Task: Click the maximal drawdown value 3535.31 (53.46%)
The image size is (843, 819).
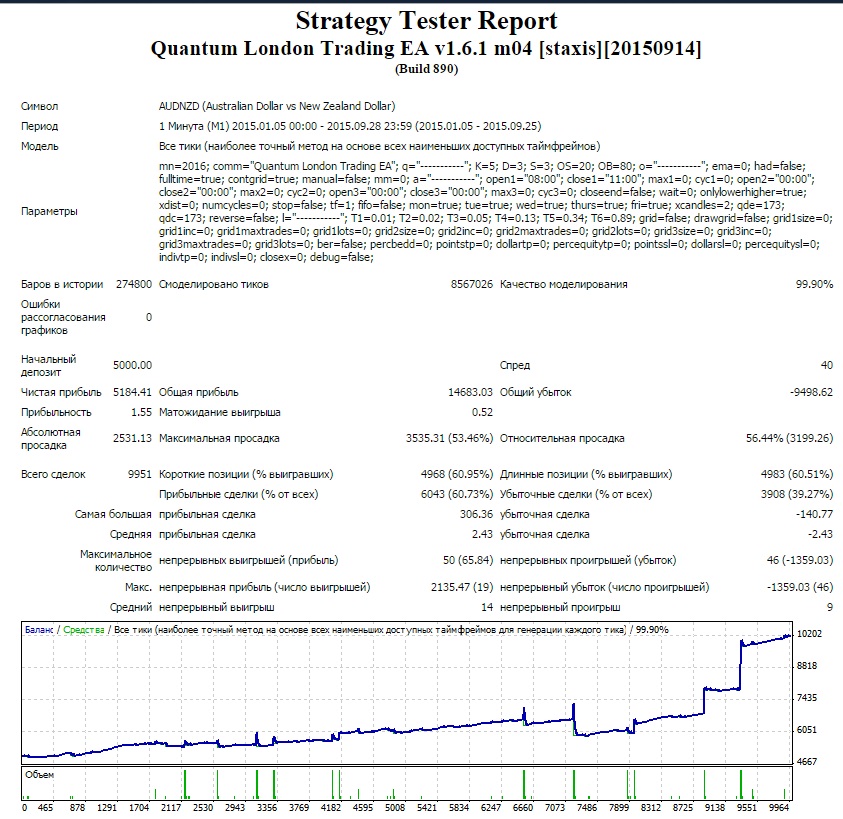Action: tap(449, 438)
